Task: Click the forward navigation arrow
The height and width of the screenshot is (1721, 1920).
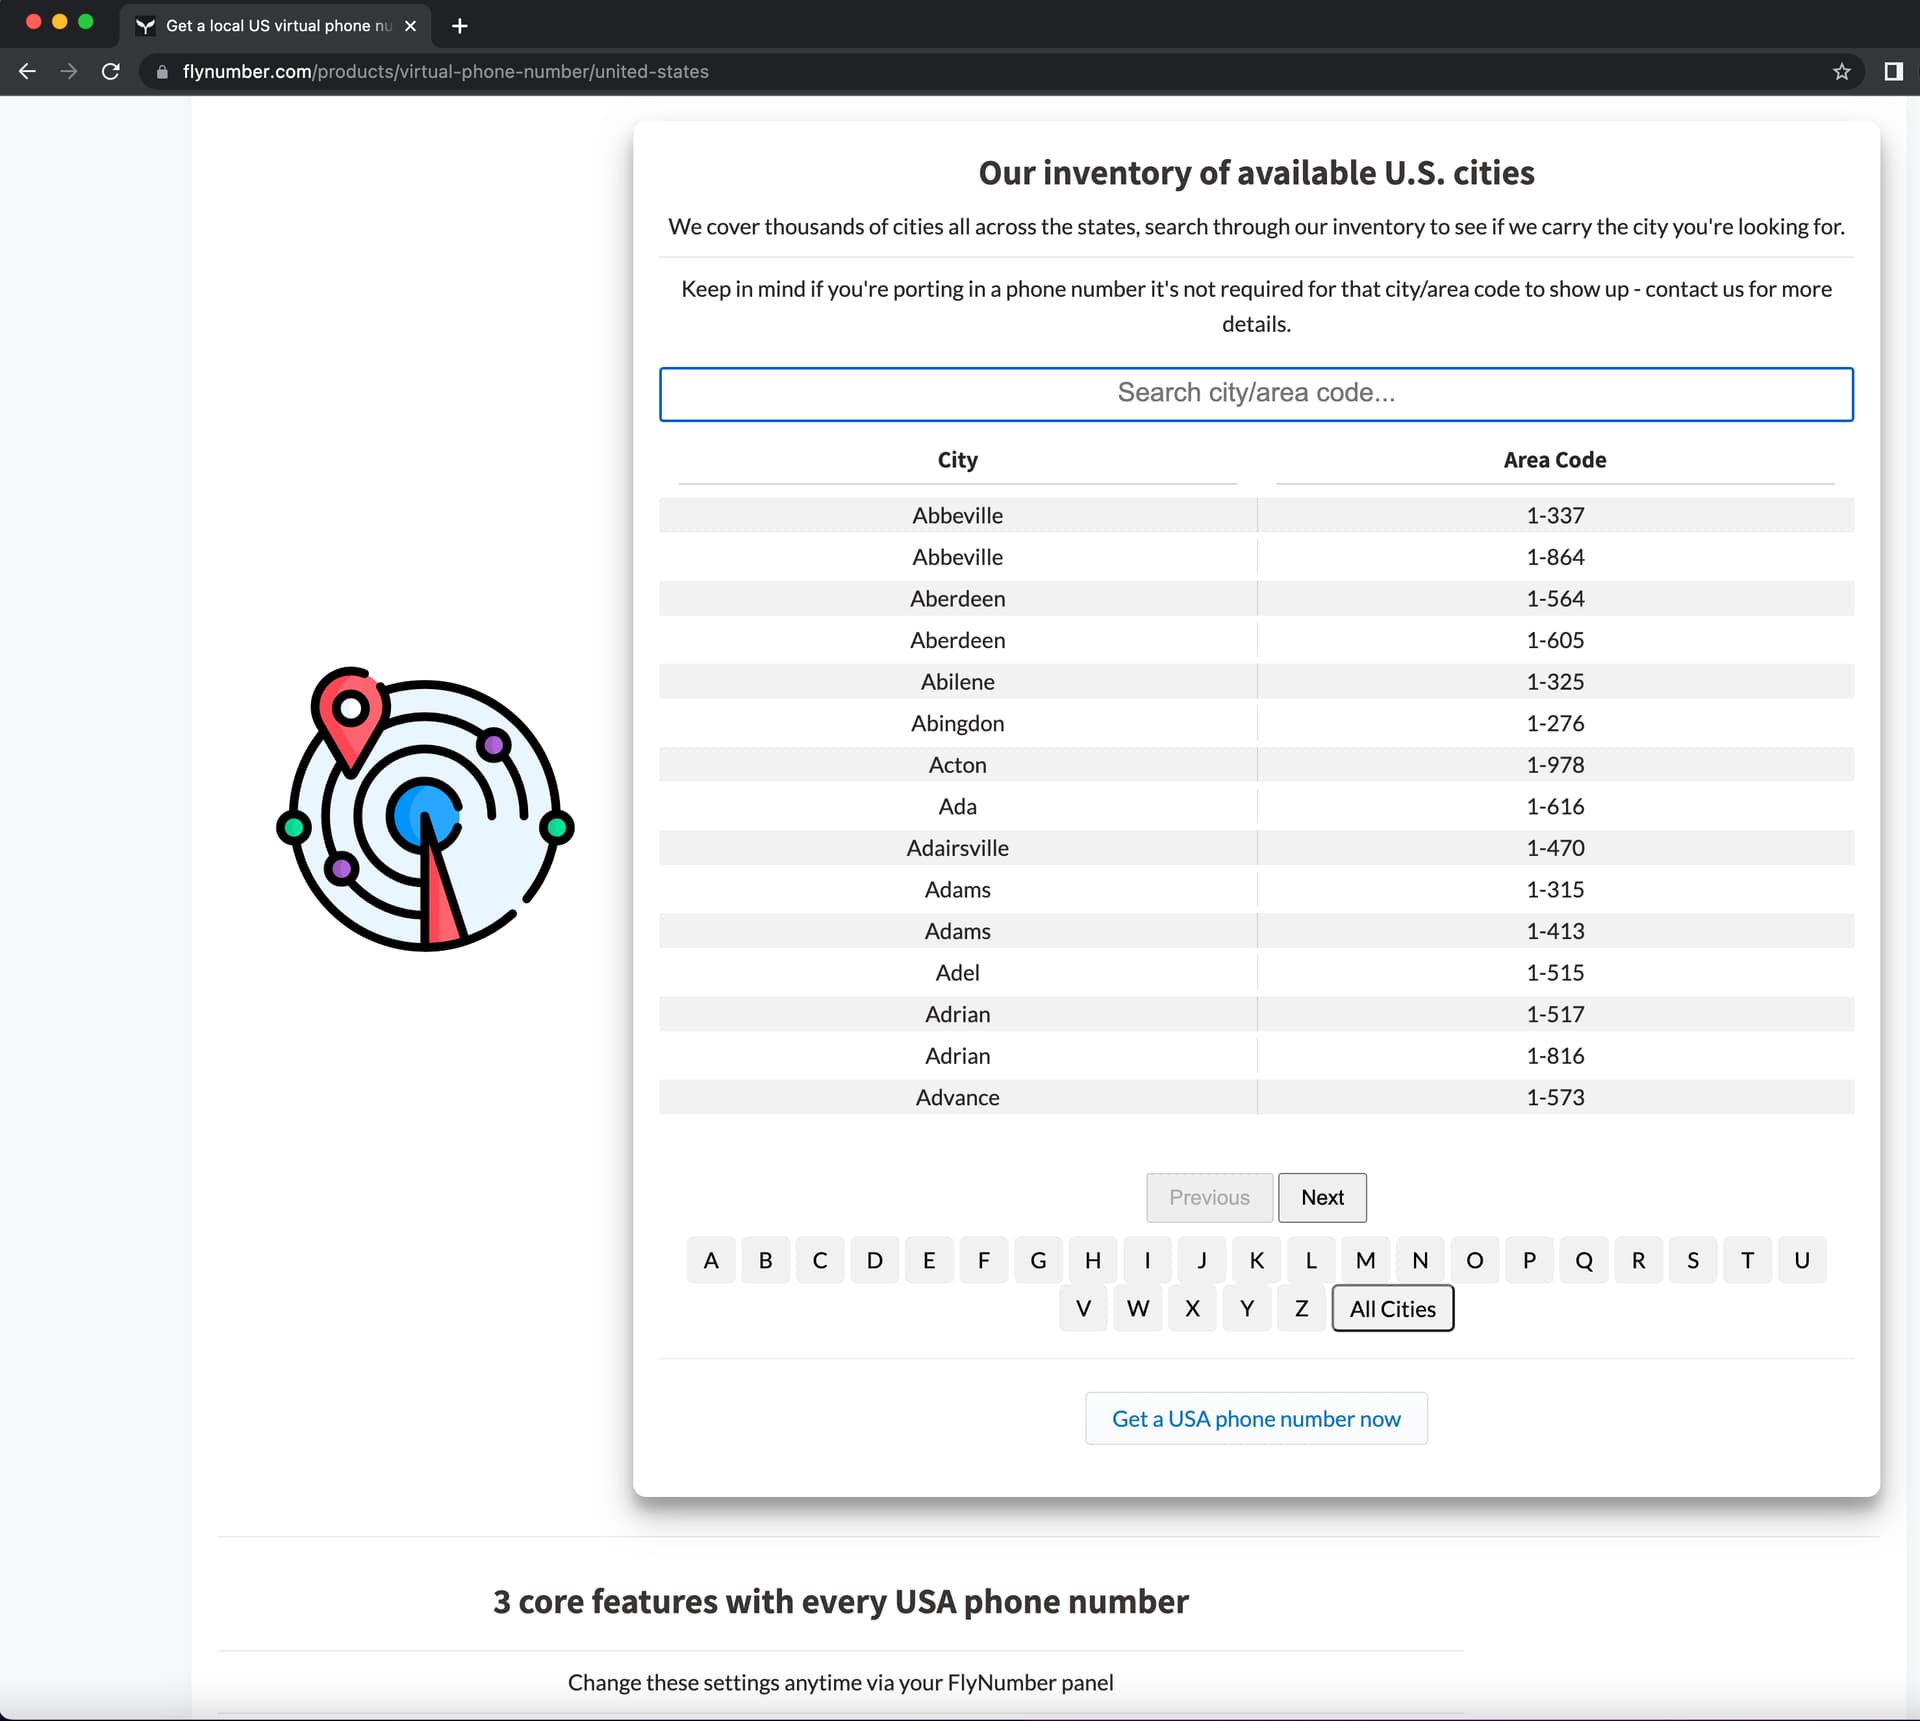Action: (x=68, y=71)
